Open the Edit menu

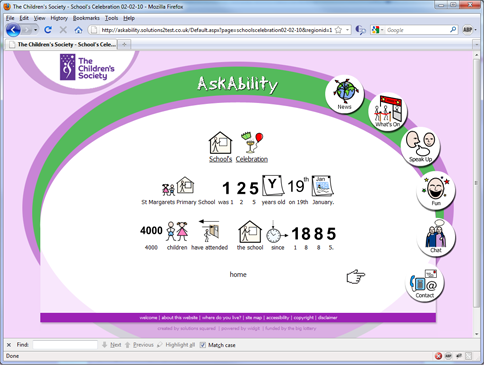(24, 18)
